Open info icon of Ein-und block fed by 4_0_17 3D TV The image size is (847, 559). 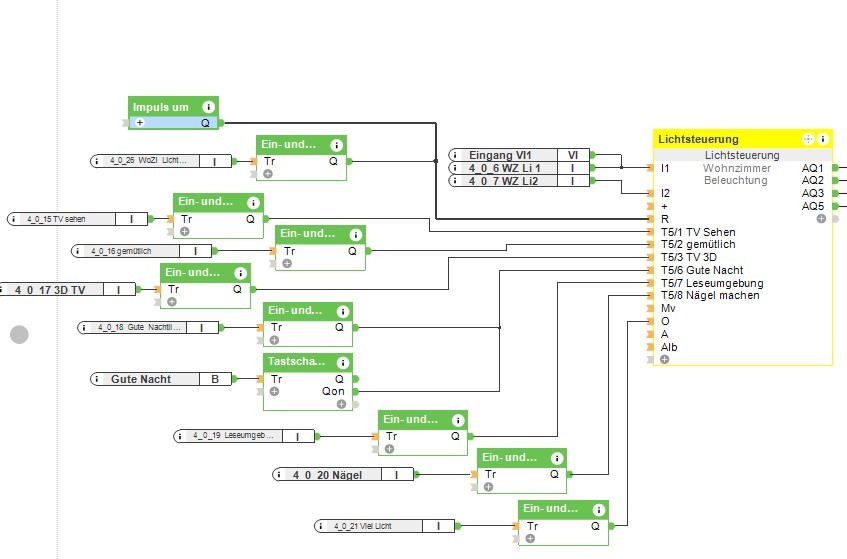[240, 273]
